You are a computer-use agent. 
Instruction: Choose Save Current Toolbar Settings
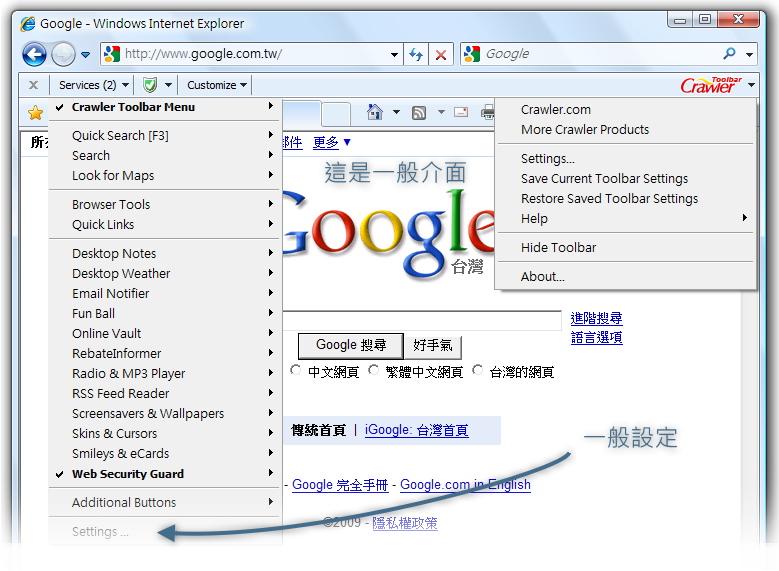tap(625, 178)
